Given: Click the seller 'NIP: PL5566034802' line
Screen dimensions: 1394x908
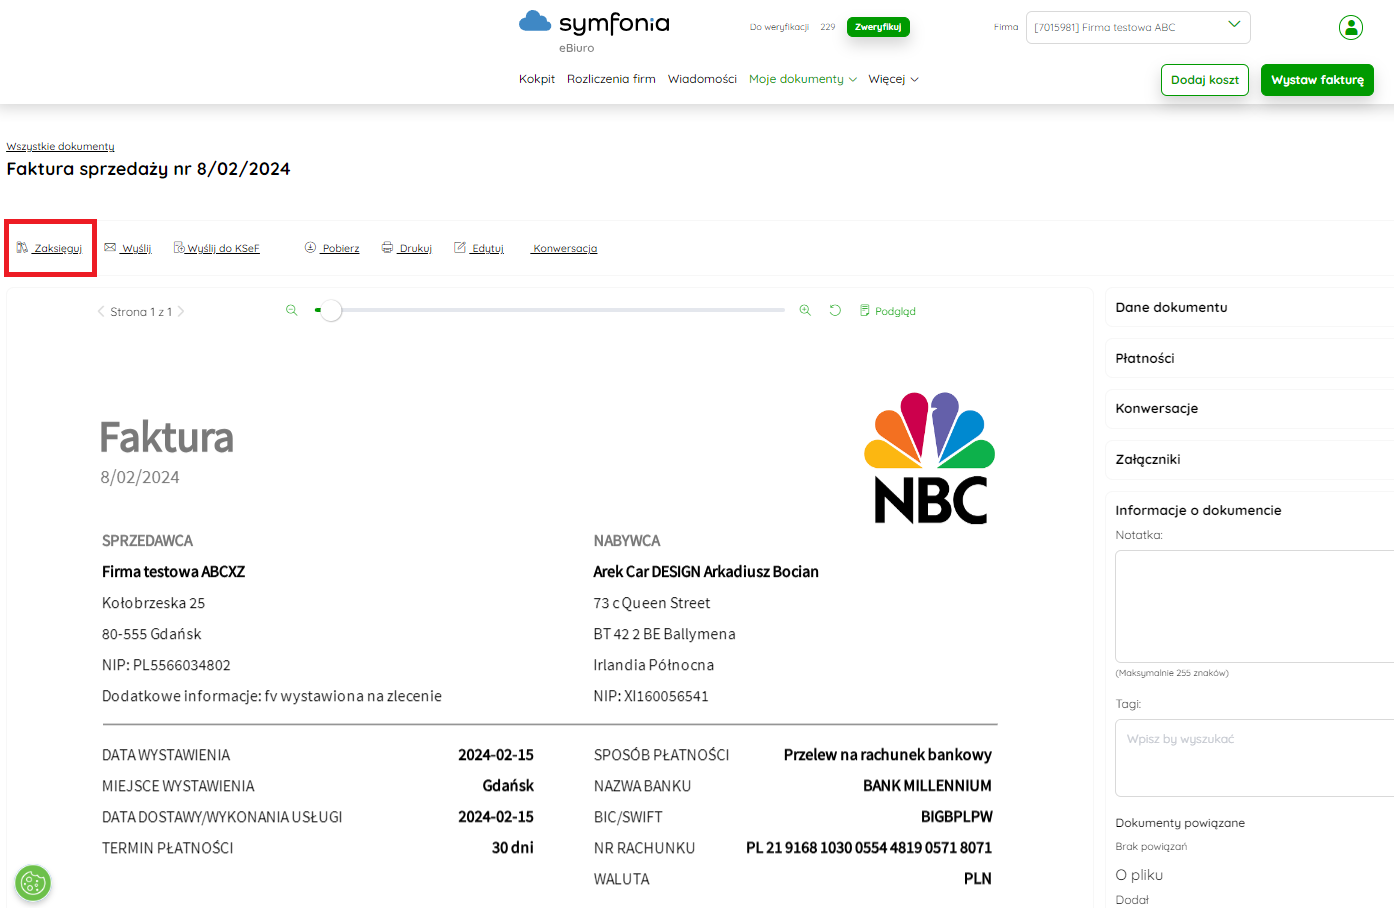Looking at the screenshot, I should coord(166,665).
